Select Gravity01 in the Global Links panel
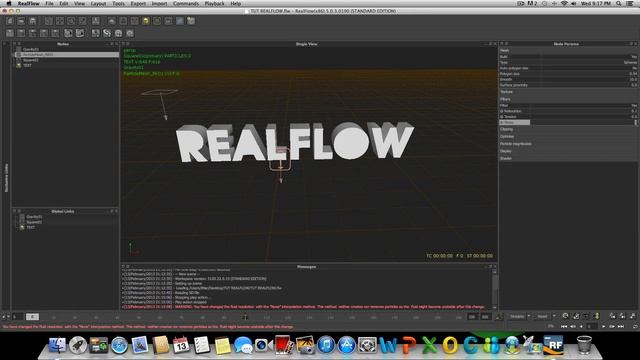The height and width of the screenshot is (360, 640). pyautogui.click(x=34, y=217)
